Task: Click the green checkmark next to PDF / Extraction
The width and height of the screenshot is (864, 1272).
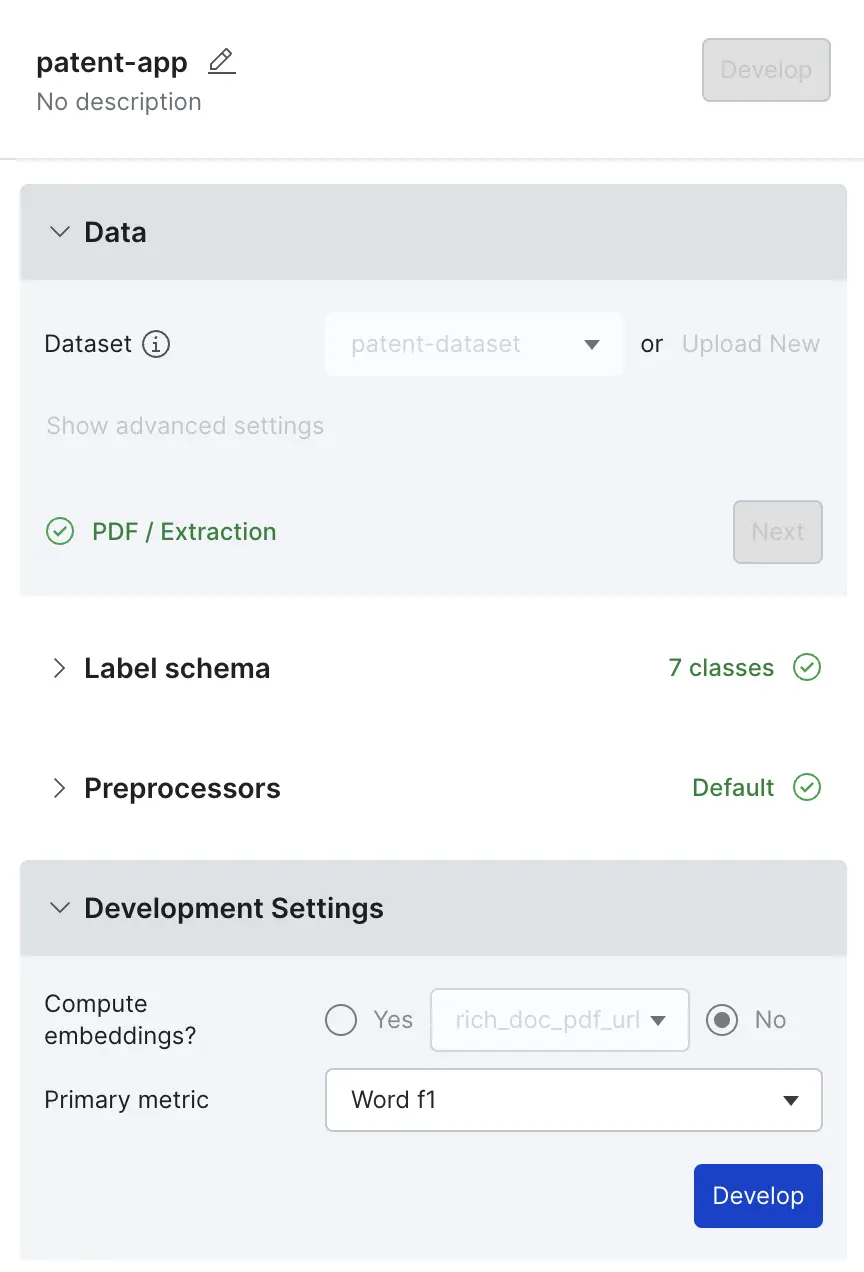Action: (60, 532)
